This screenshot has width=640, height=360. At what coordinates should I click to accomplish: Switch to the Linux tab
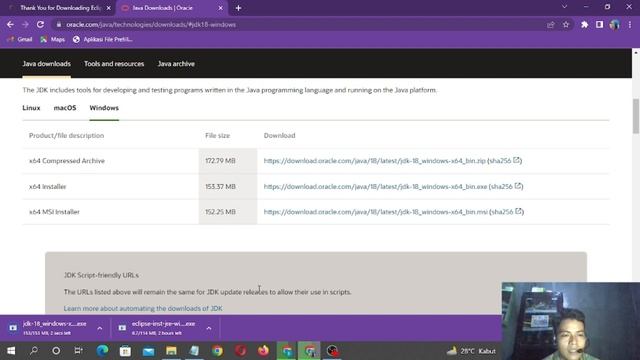point(31,108)
